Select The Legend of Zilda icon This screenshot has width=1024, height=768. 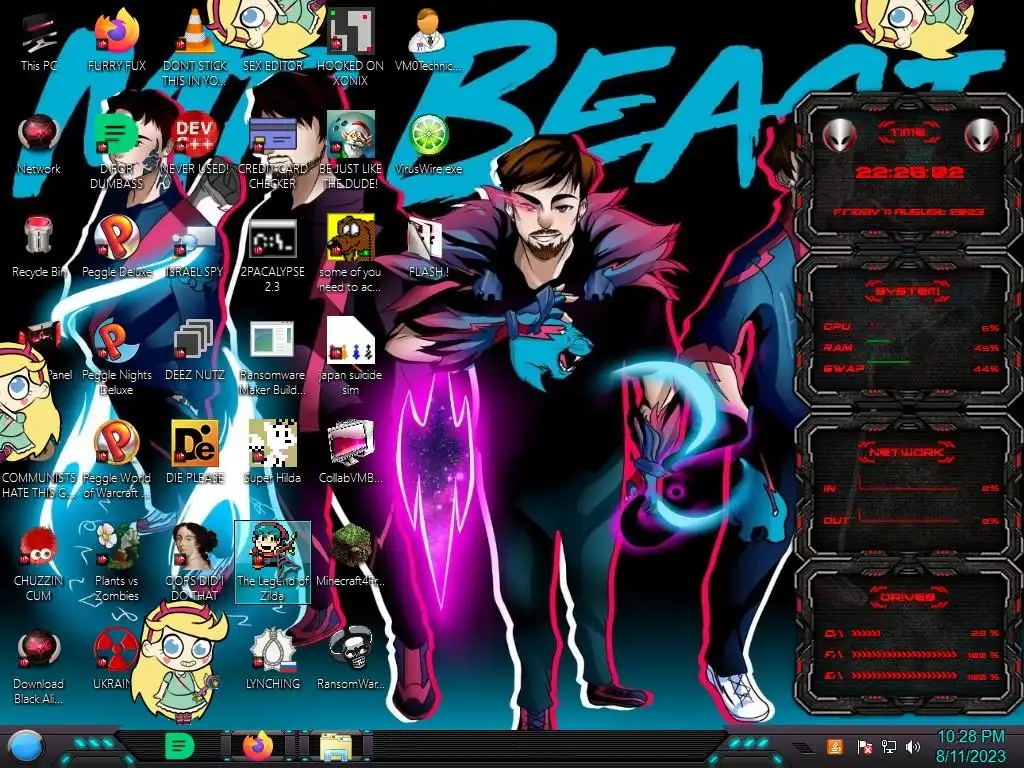click(272, 562)
